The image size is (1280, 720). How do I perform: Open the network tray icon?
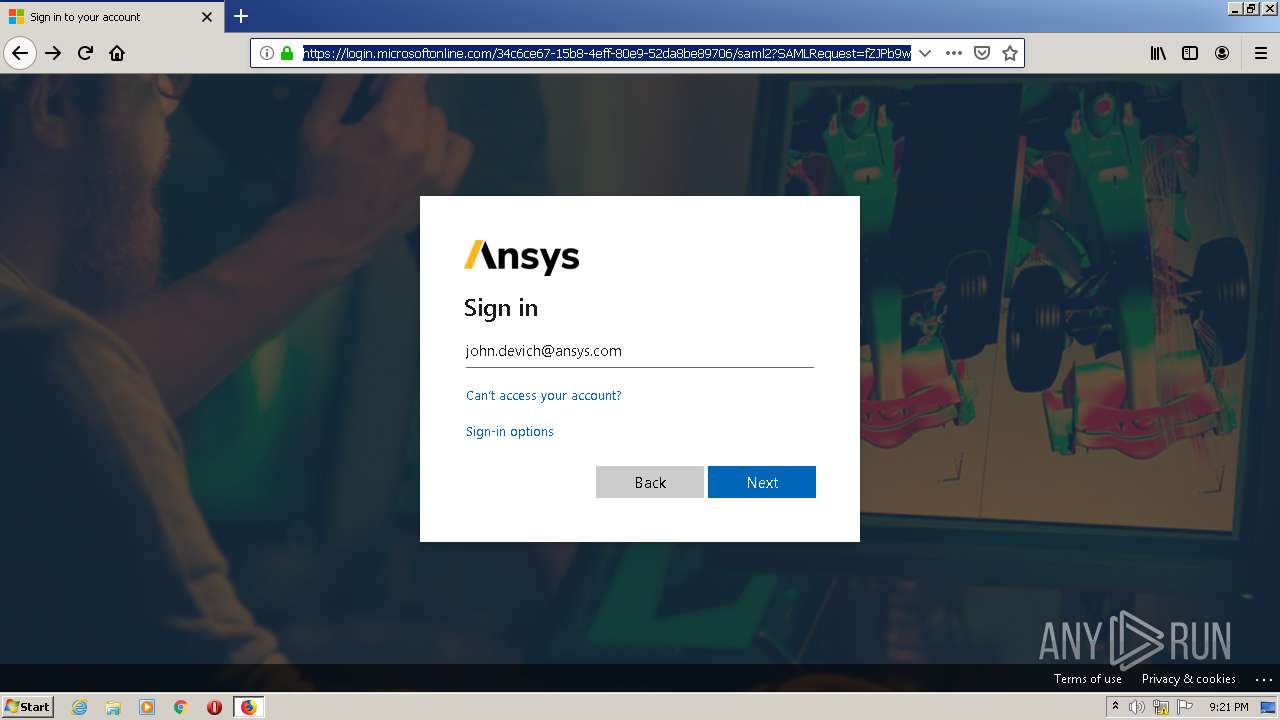(x=1161, y=707)
